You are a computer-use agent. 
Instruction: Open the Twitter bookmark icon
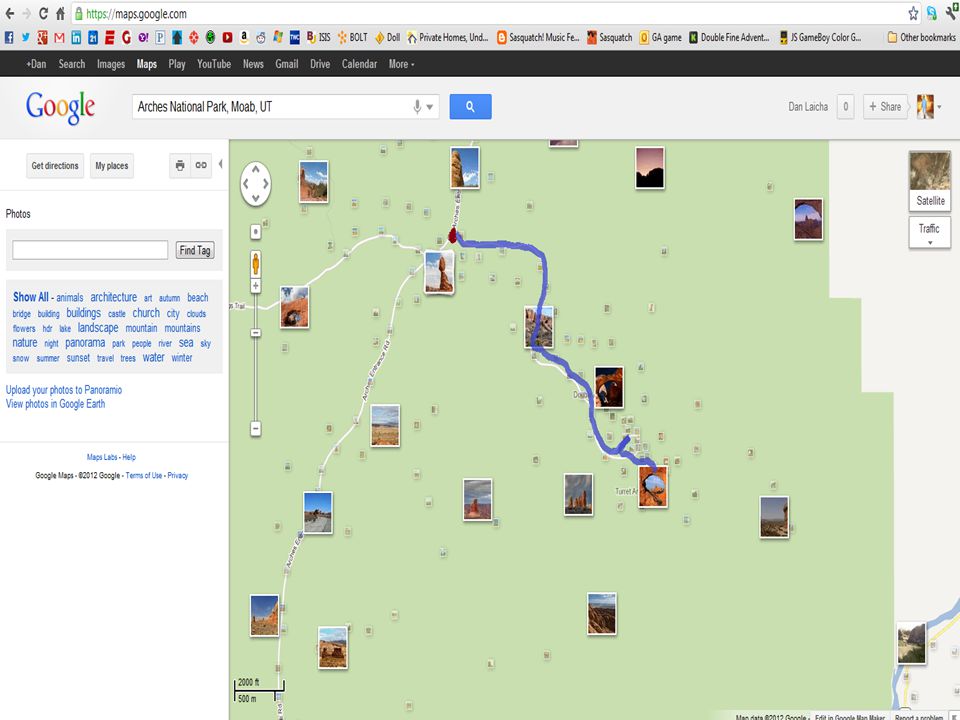tap(26, 37)
